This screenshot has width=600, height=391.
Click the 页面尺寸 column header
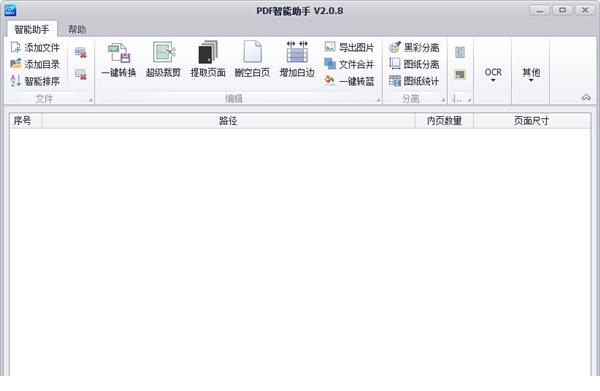pos(532,121)
